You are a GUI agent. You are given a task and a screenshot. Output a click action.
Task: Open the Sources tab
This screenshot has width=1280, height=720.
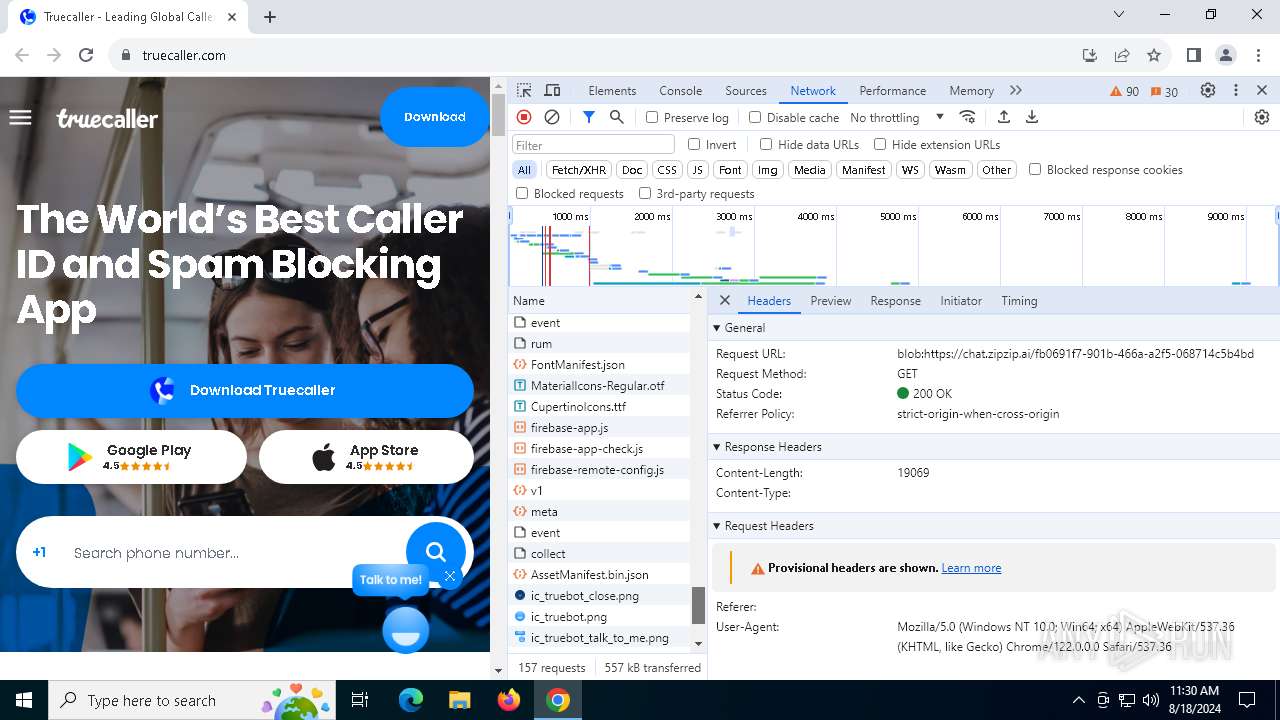pos(746,91)
